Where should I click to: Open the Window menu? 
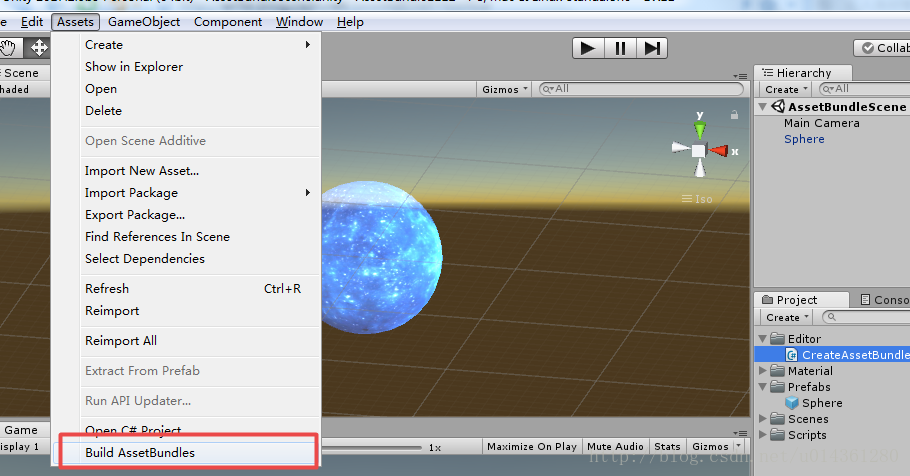(x=299, y=22)
